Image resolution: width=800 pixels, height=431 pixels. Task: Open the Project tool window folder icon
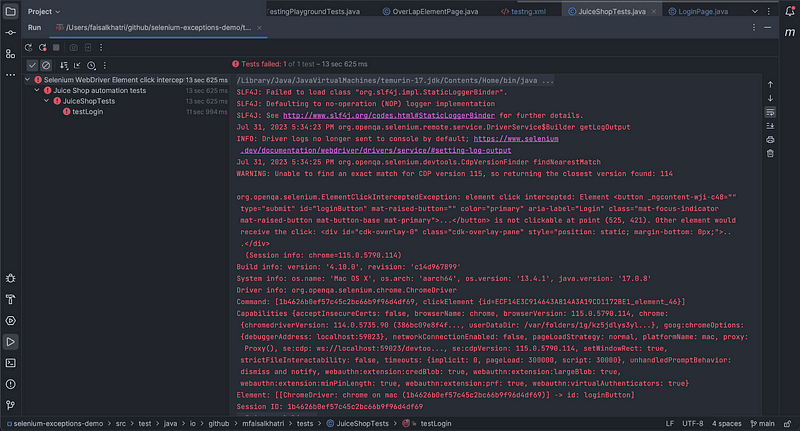10,11
